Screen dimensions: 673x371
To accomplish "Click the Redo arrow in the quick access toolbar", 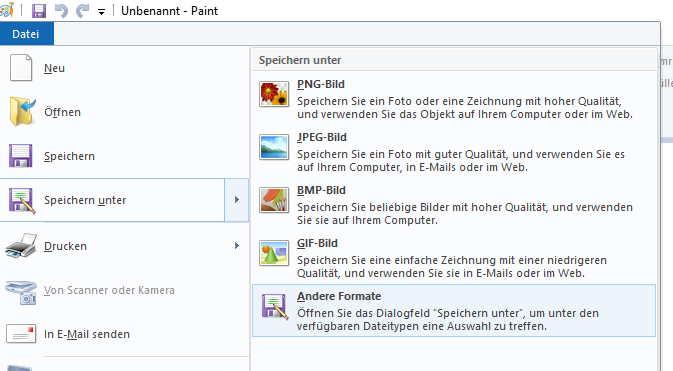I will click(82, 11).
